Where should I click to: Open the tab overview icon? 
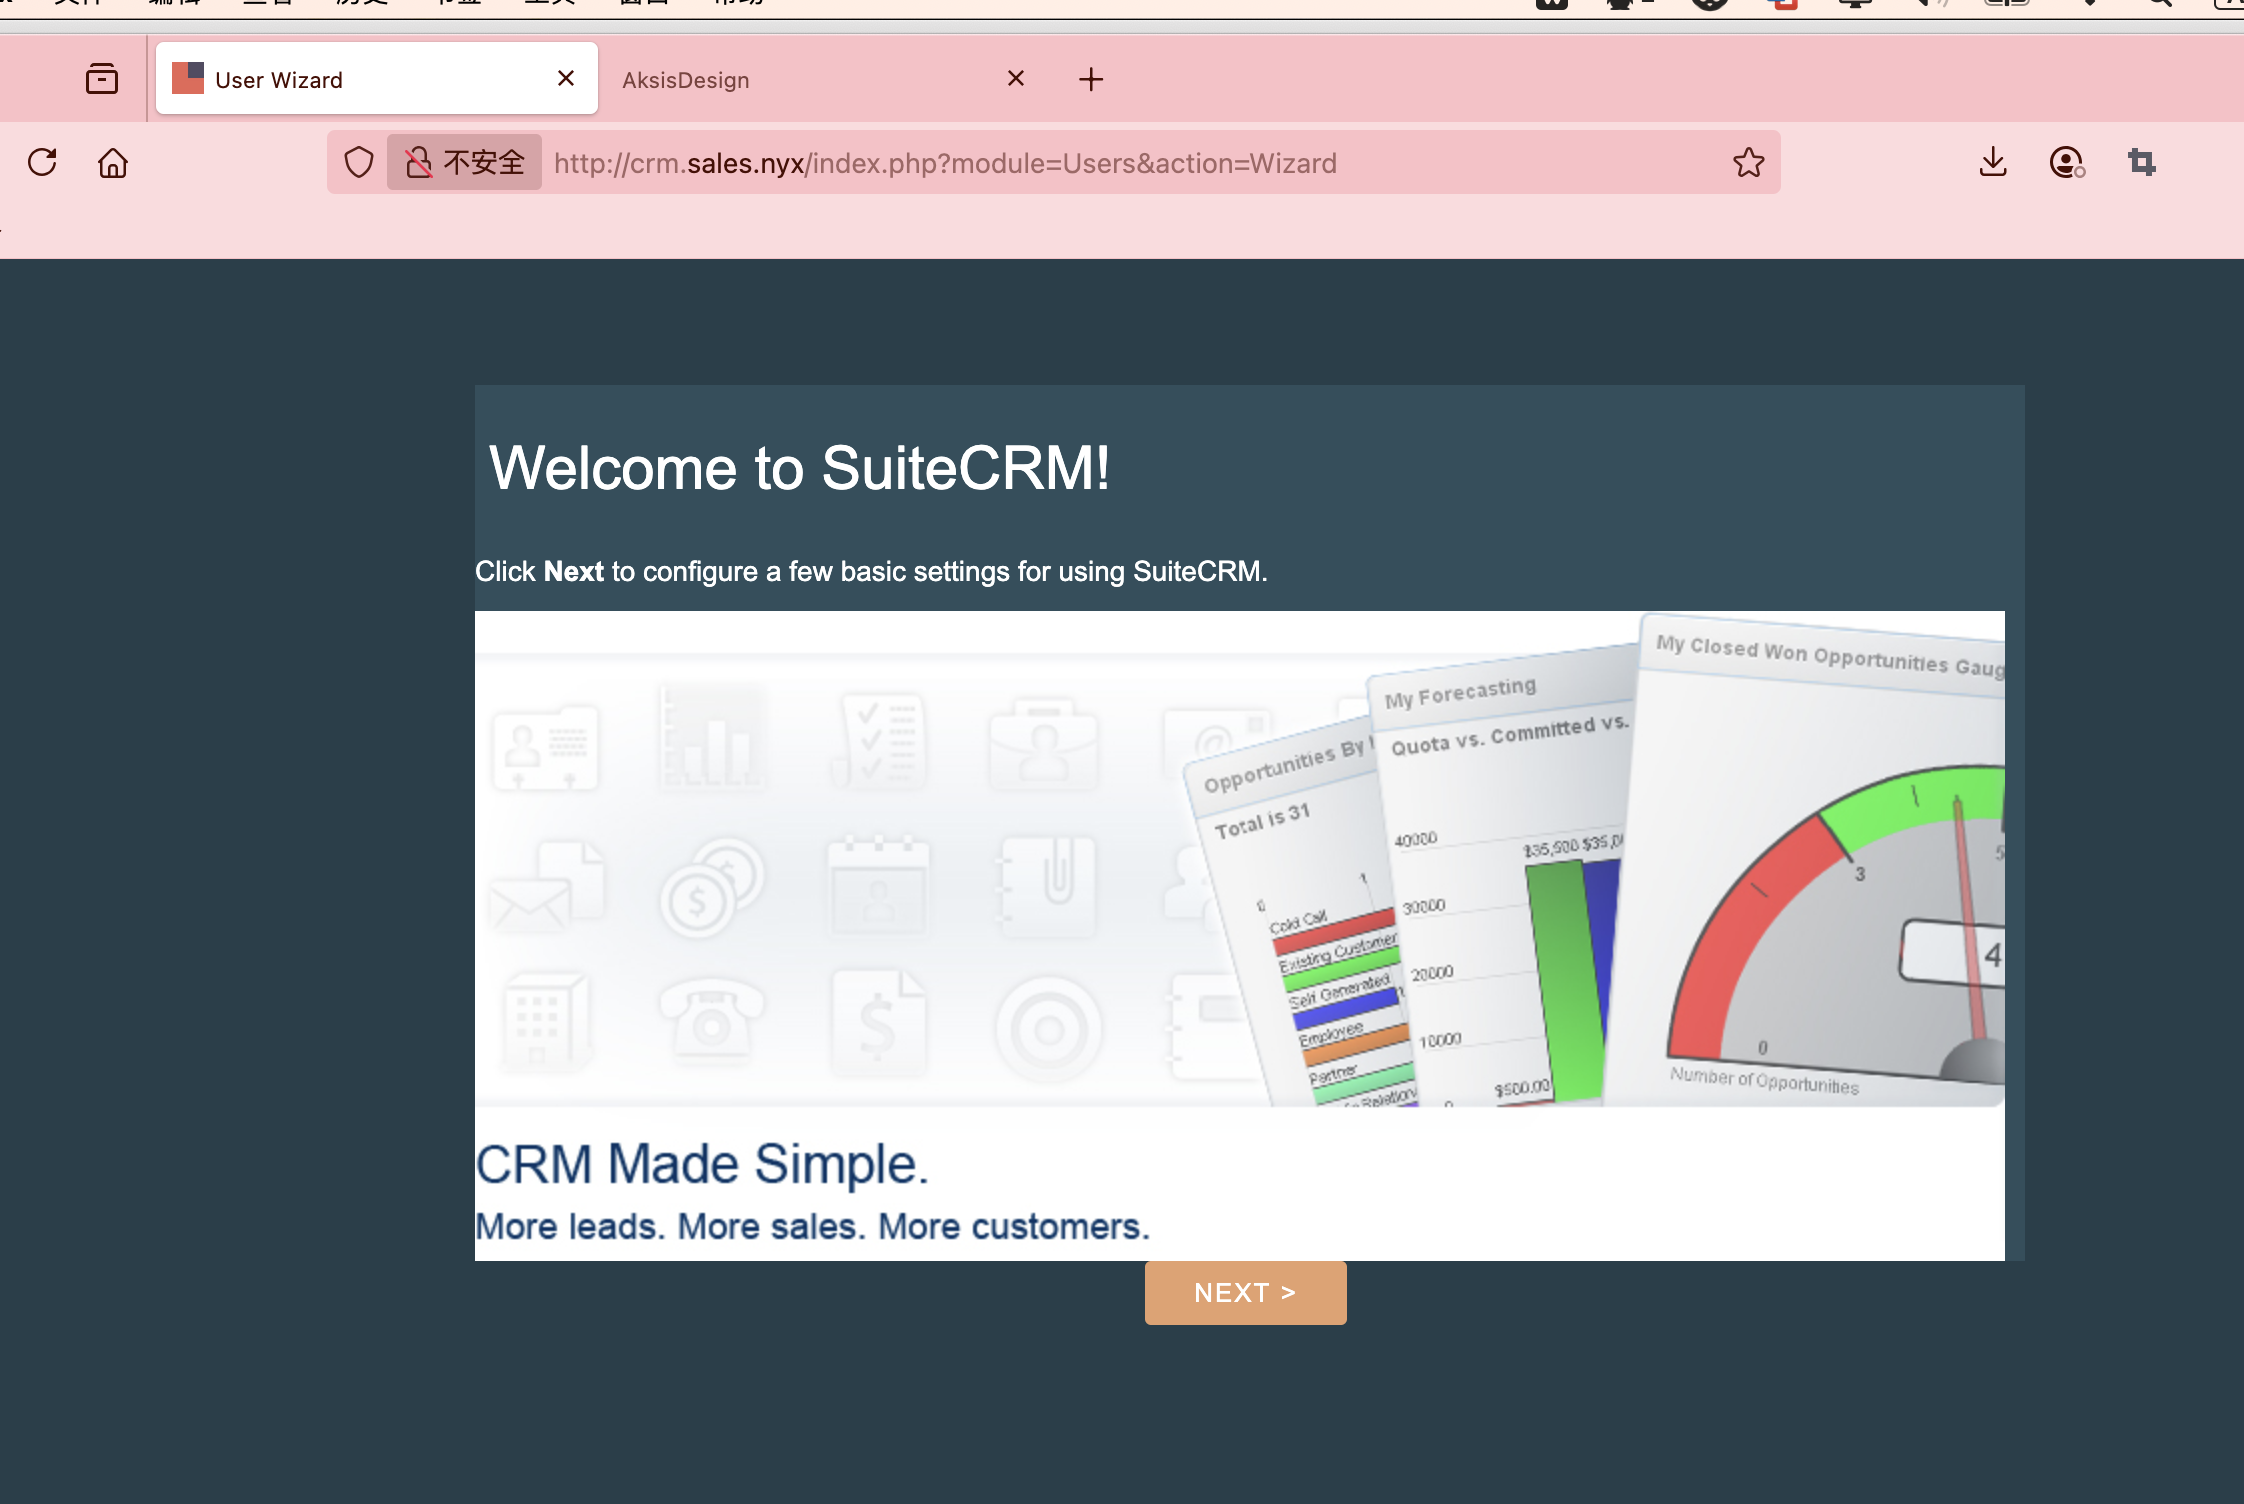102,79
